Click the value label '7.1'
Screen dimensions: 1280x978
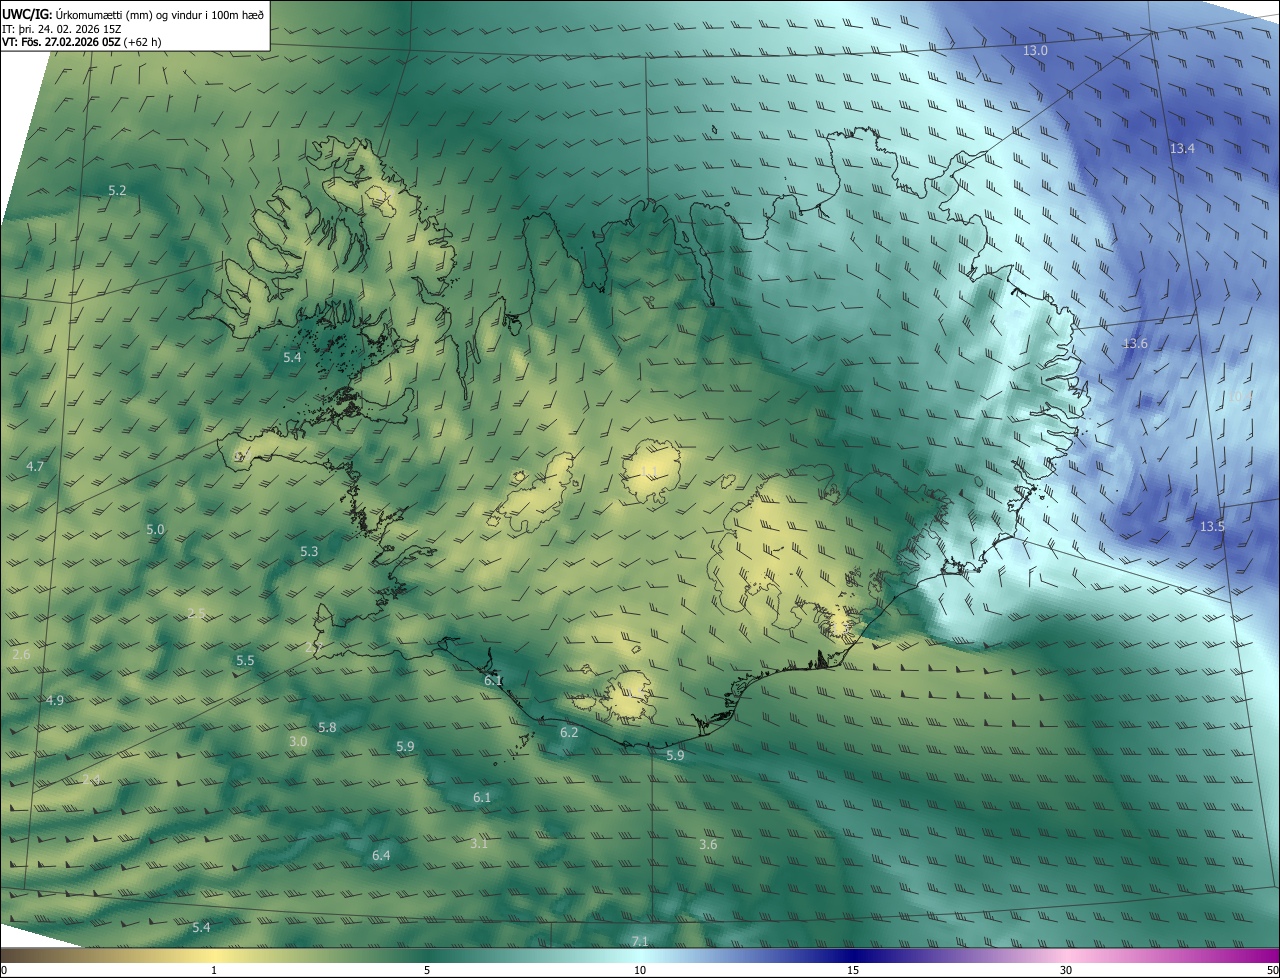click(x=640, y=941)
